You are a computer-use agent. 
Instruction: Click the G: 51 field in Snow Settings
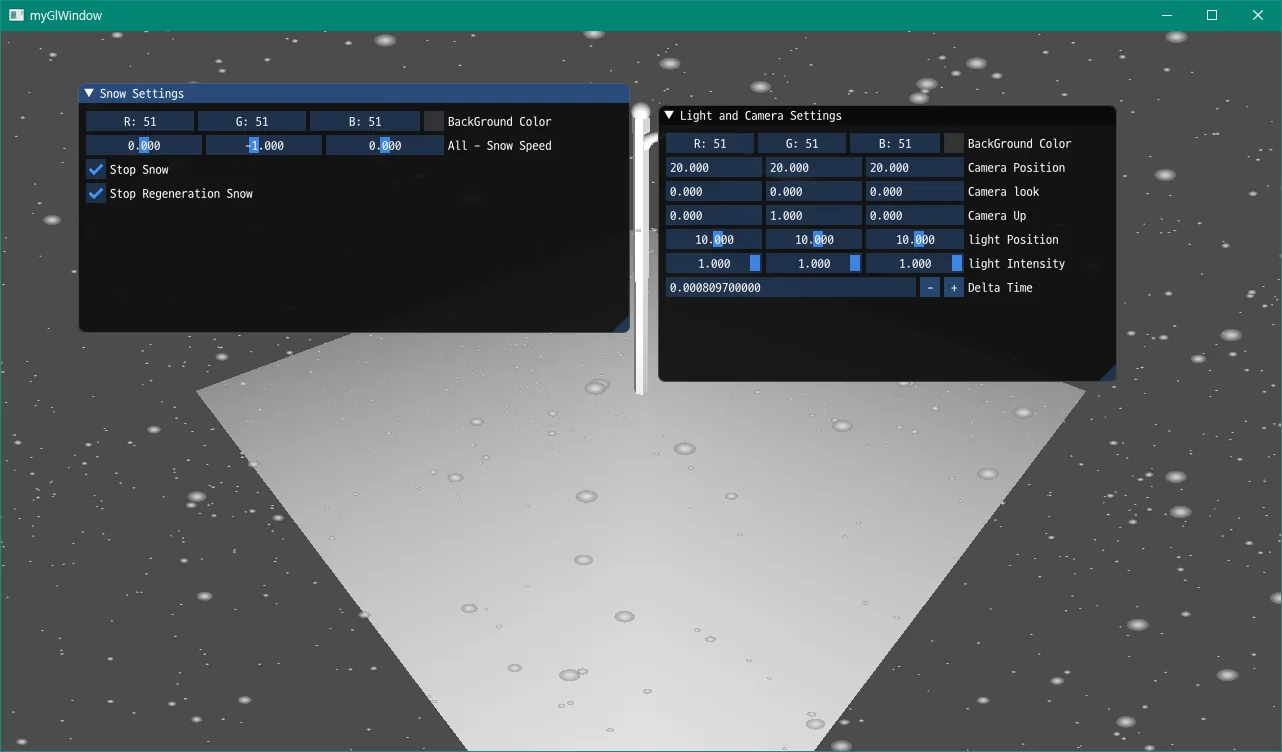click(252, 121)
